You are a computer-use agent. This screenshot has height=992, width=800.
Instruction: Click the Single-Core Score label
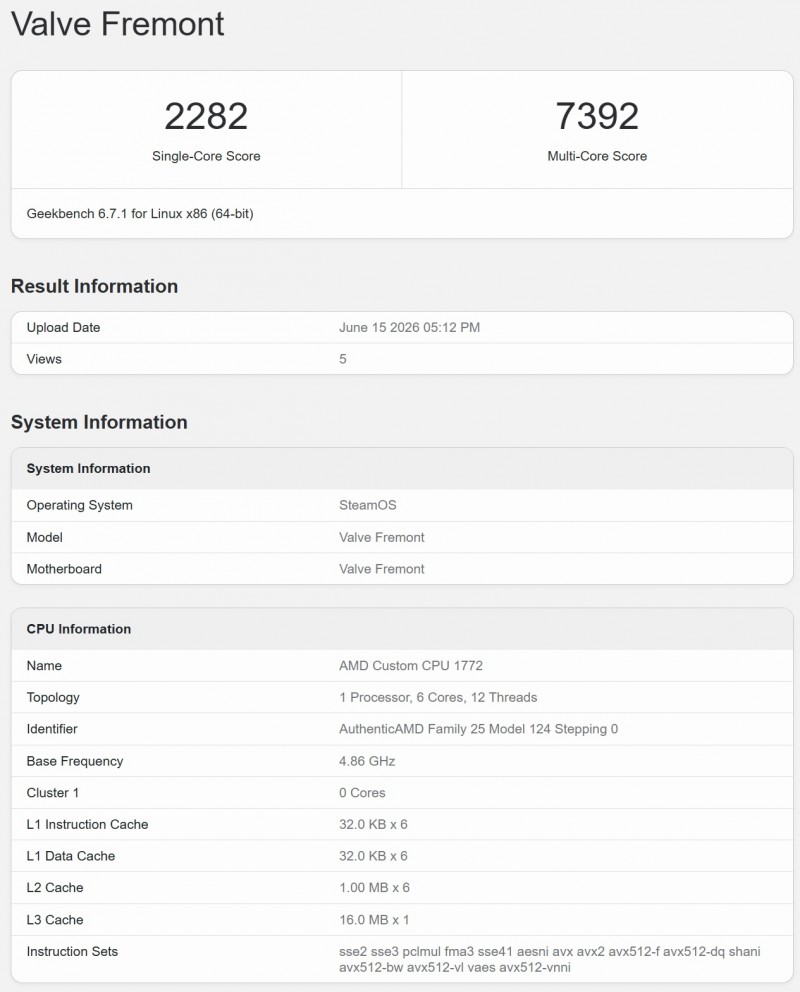tap(206, 156)
